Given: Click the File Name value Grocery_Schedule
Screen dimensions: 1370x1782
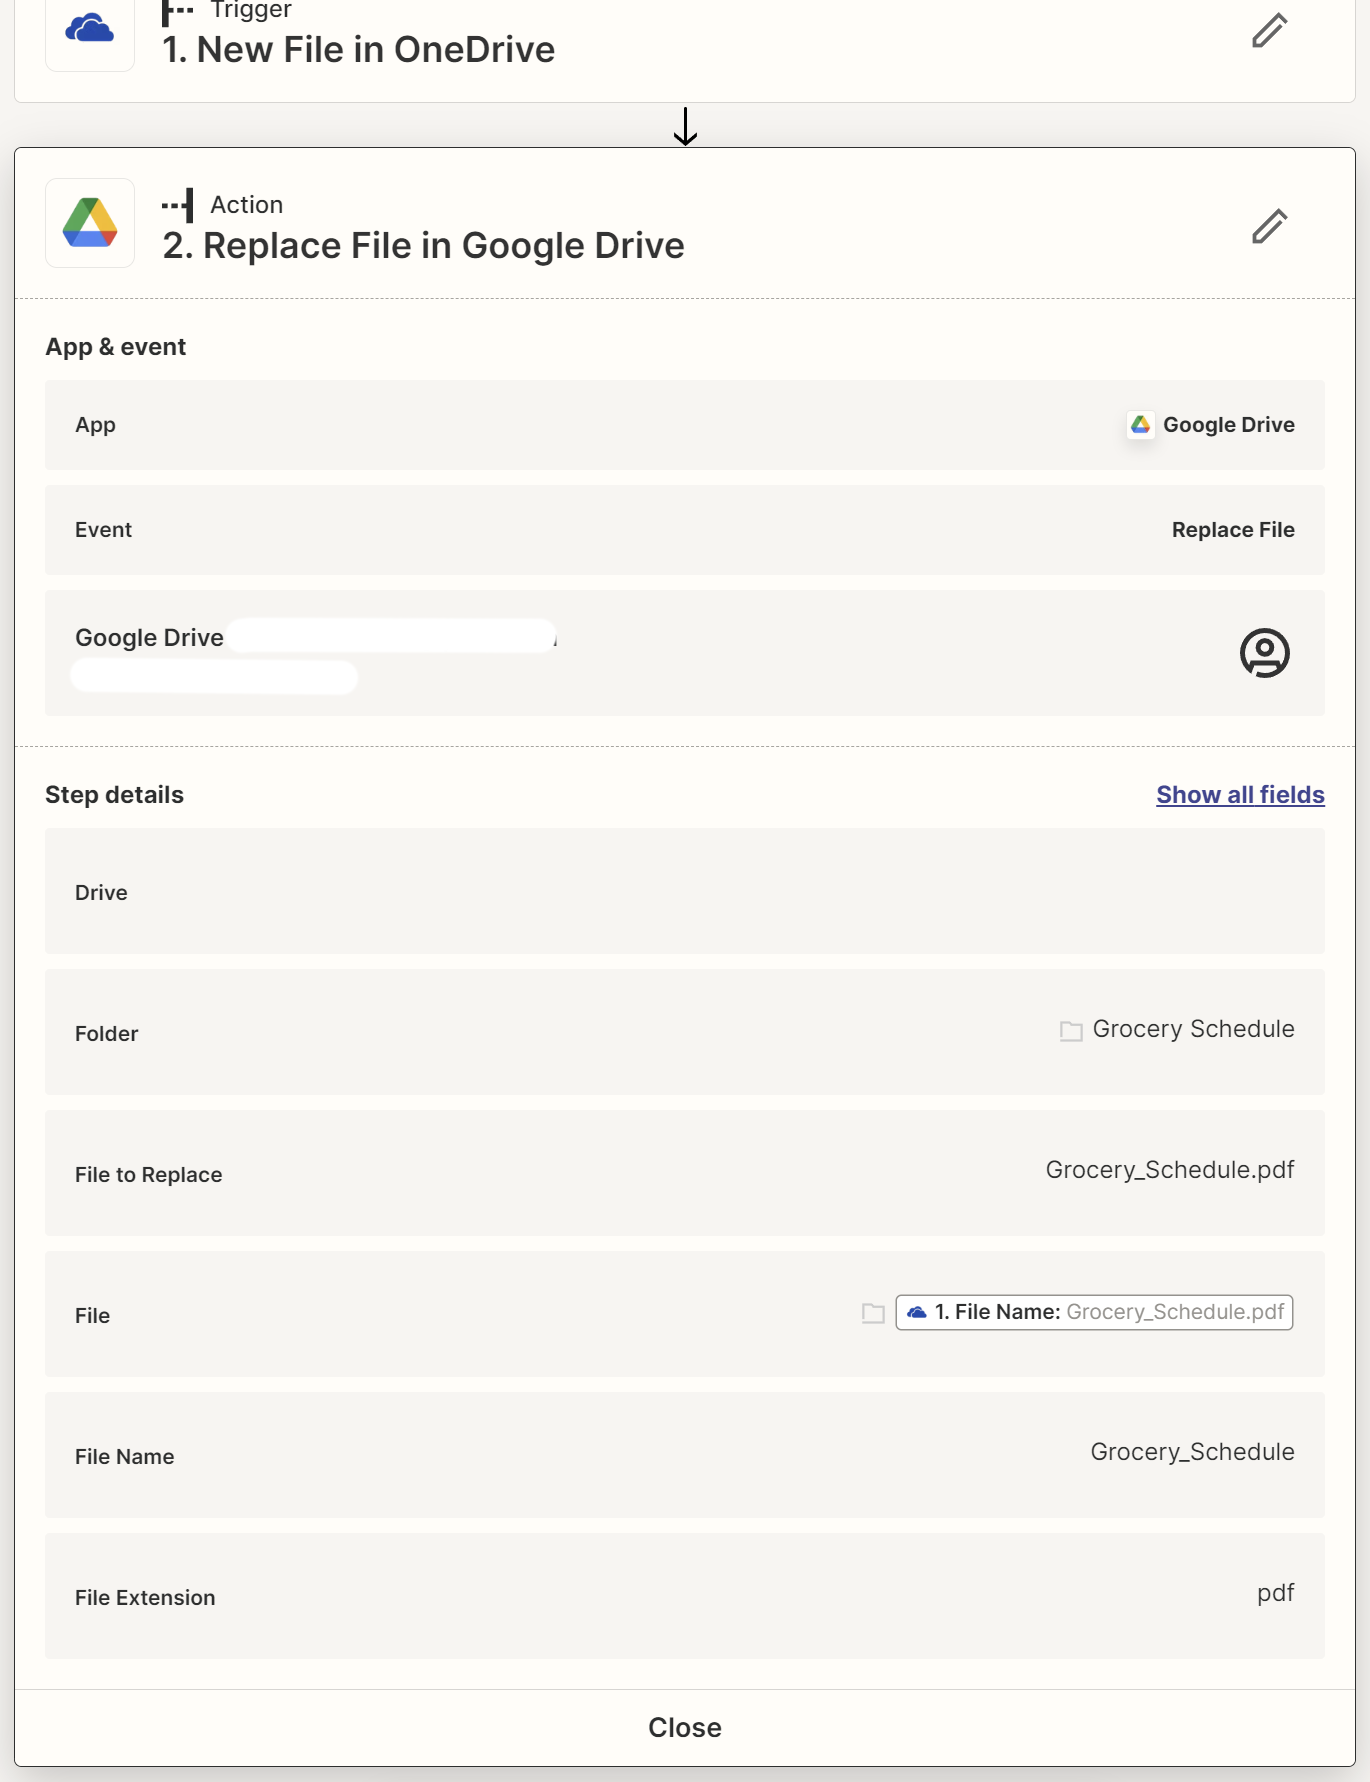Looking at the screenshot, I should point(1192,1452).
